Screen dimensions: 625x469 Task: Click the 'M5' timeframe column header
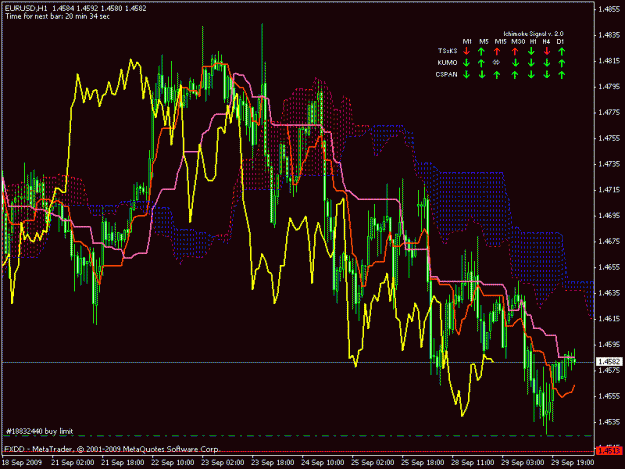483,41
